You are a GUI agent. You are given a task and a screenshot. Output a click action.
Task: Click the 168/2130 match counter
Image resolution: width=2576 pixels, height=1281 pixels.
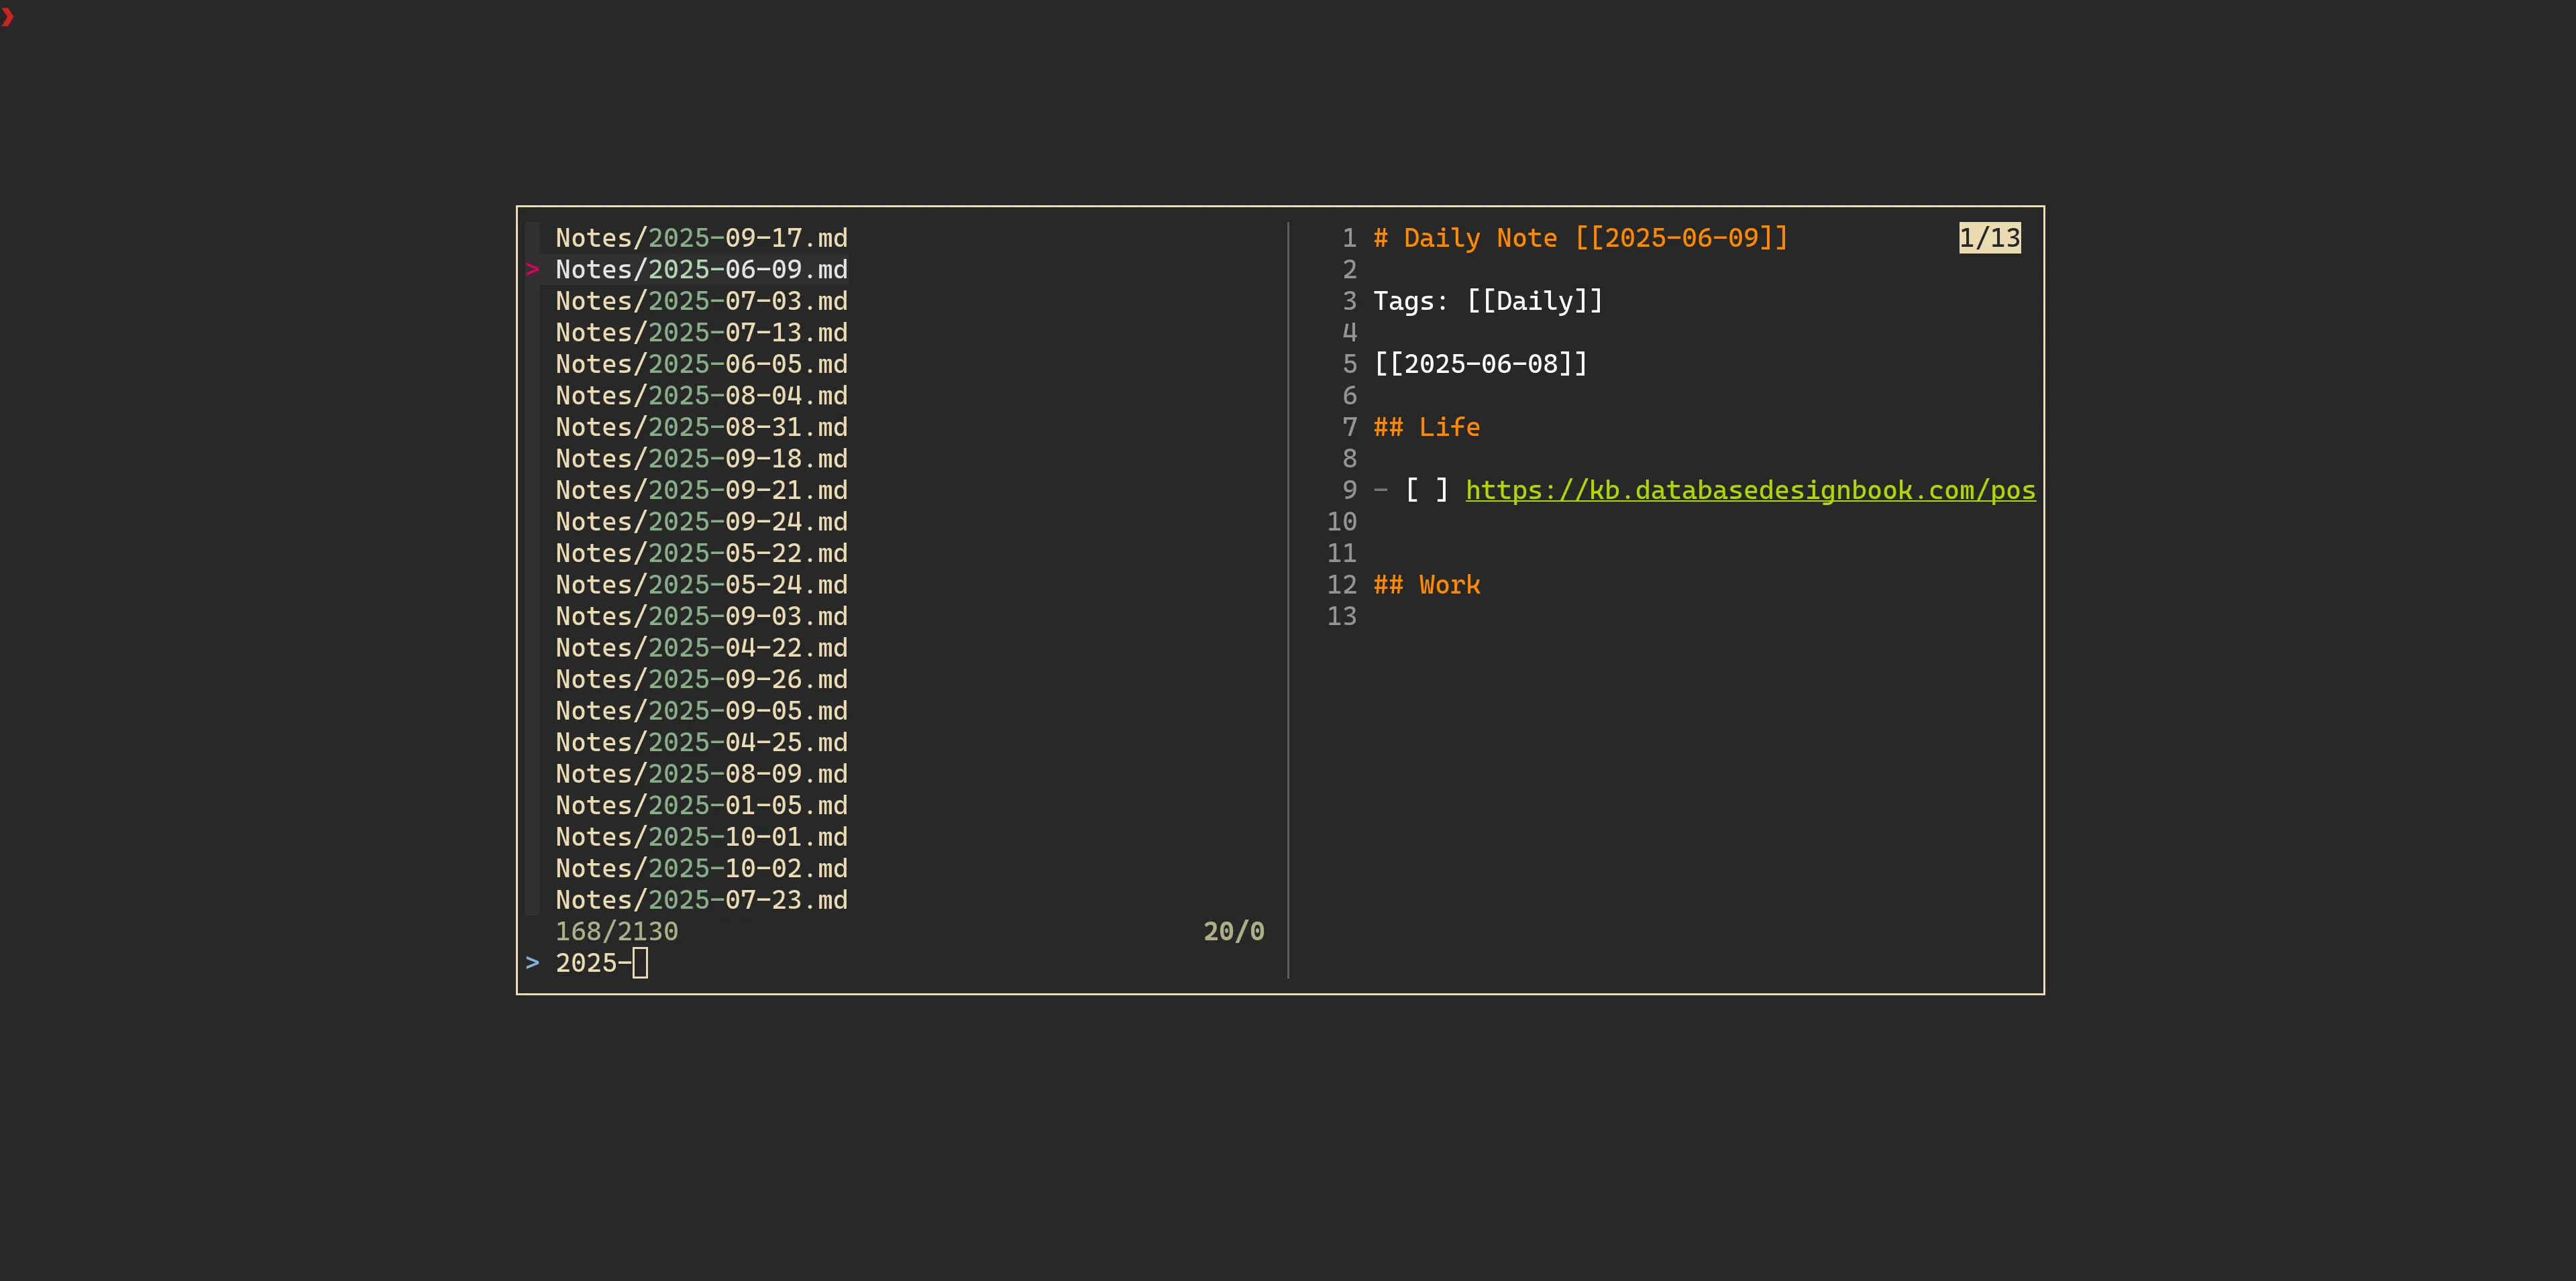[x=616, y=932]
